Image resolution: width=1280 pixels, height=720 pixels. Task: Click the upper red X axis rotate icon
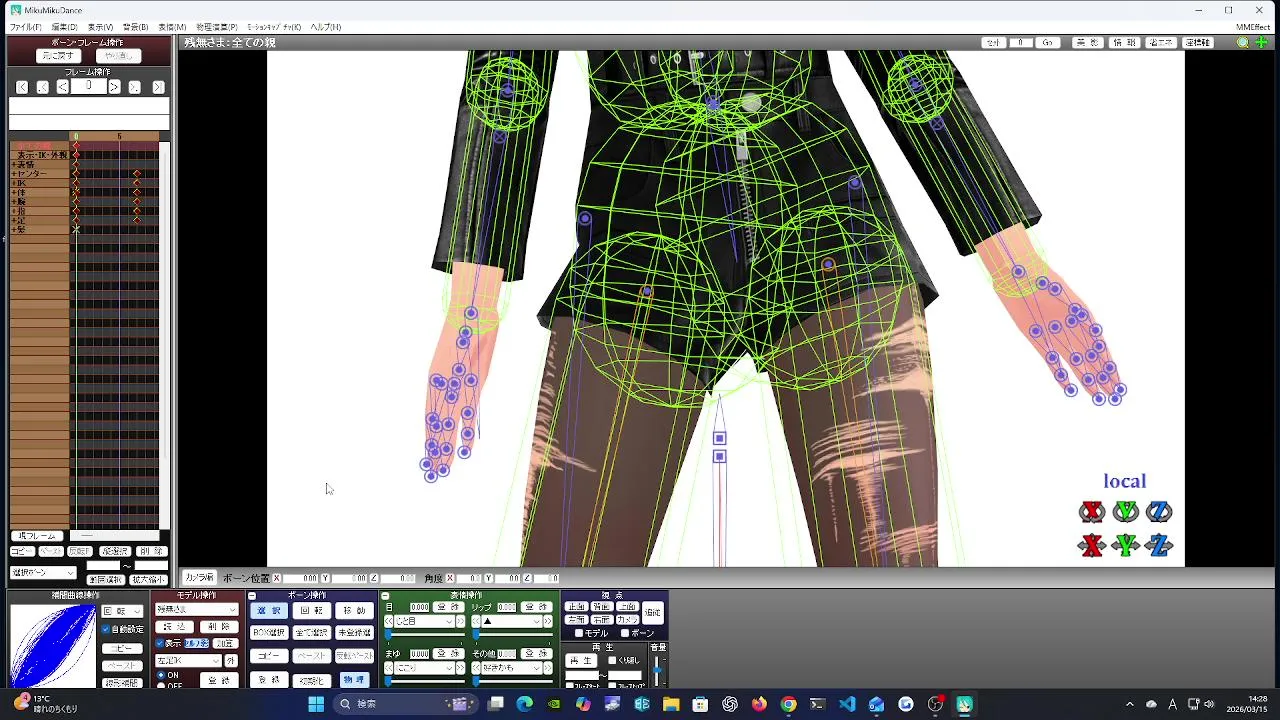tap(1092, 512)
